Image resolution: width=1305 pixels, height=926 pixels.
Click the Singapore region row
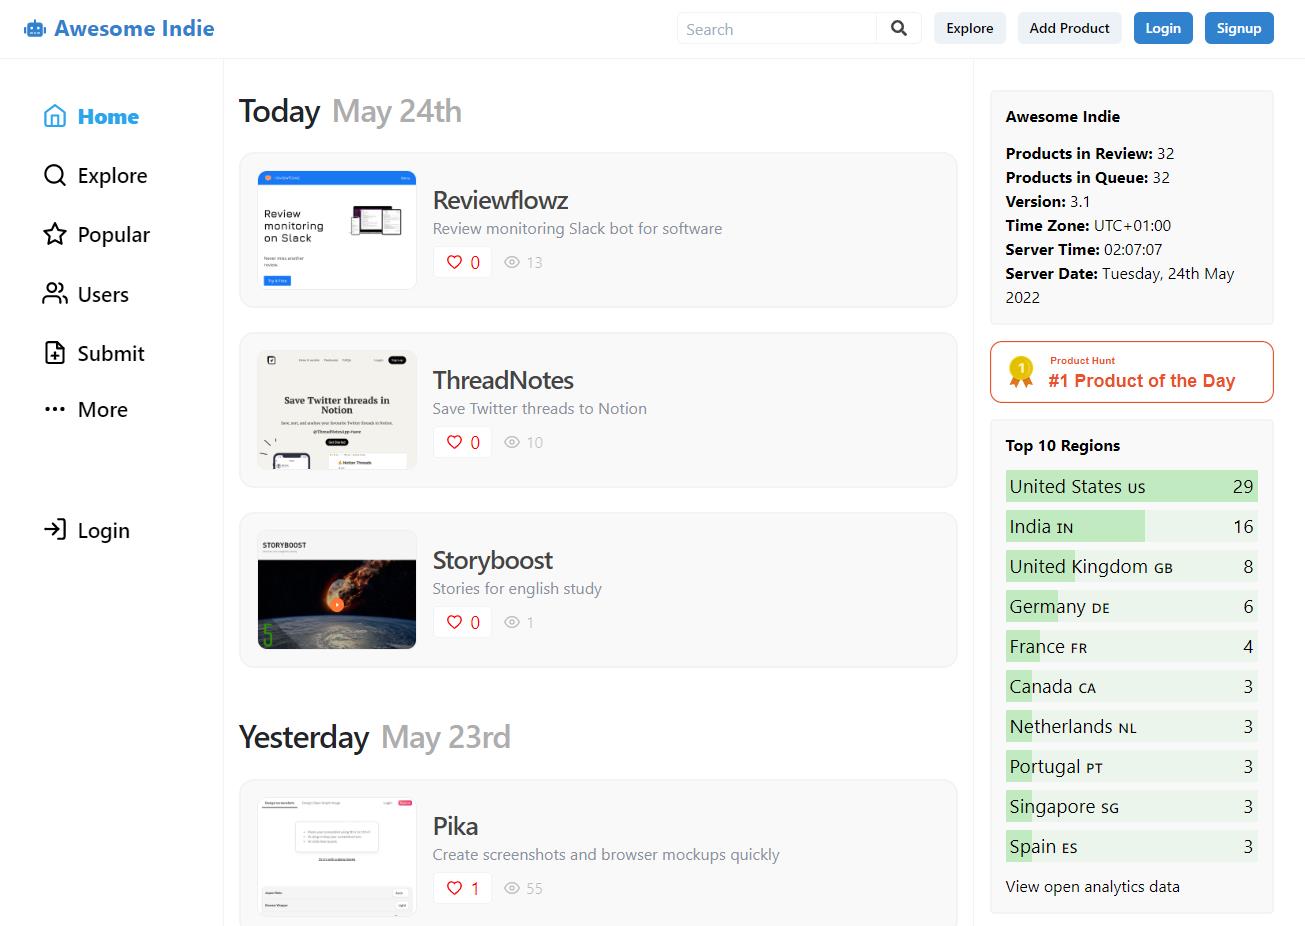pos(1132,806)
